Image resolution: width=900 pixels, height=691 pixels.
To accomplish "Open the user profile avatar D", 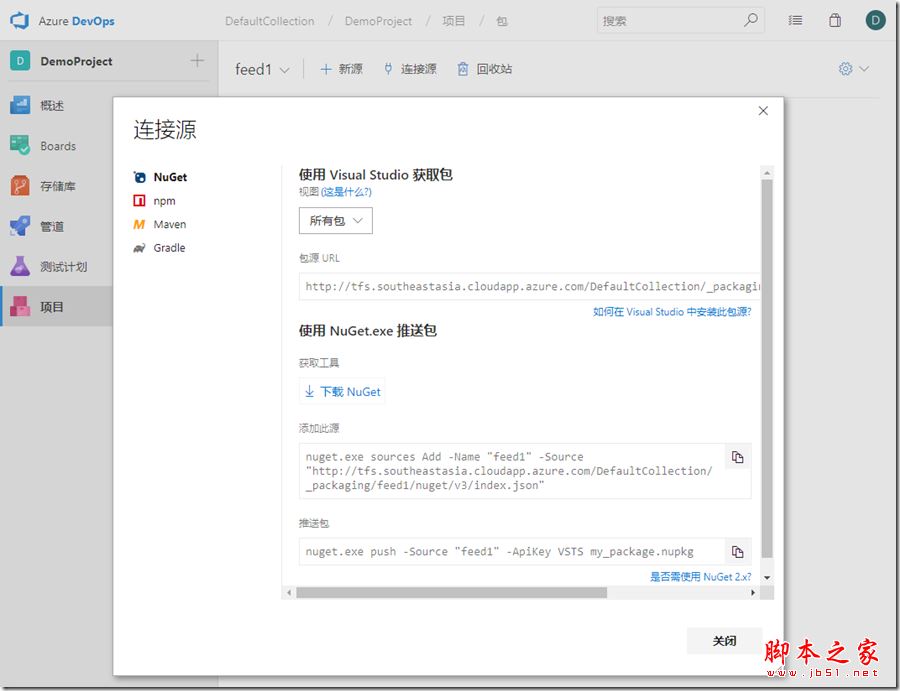I will coord(875,21).
